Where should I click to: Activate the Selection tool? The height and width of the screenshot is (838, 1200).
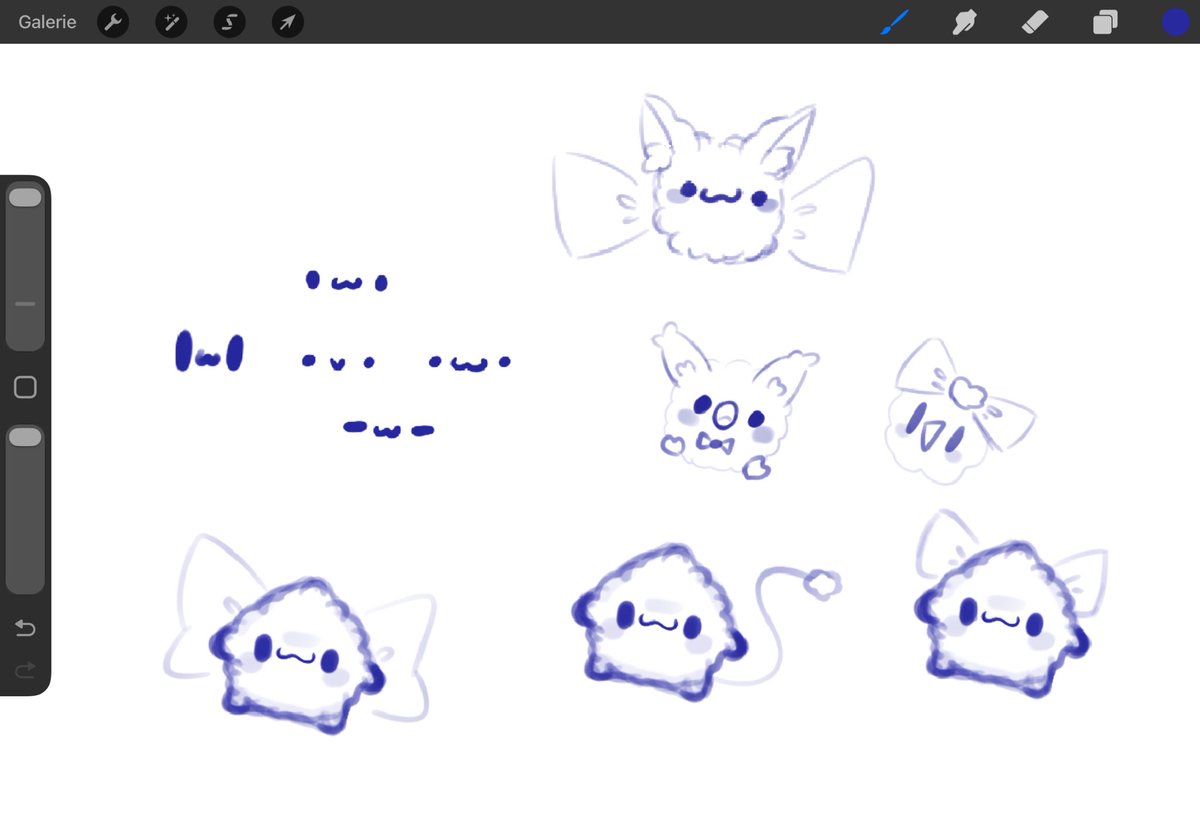[x=229, y=22]
